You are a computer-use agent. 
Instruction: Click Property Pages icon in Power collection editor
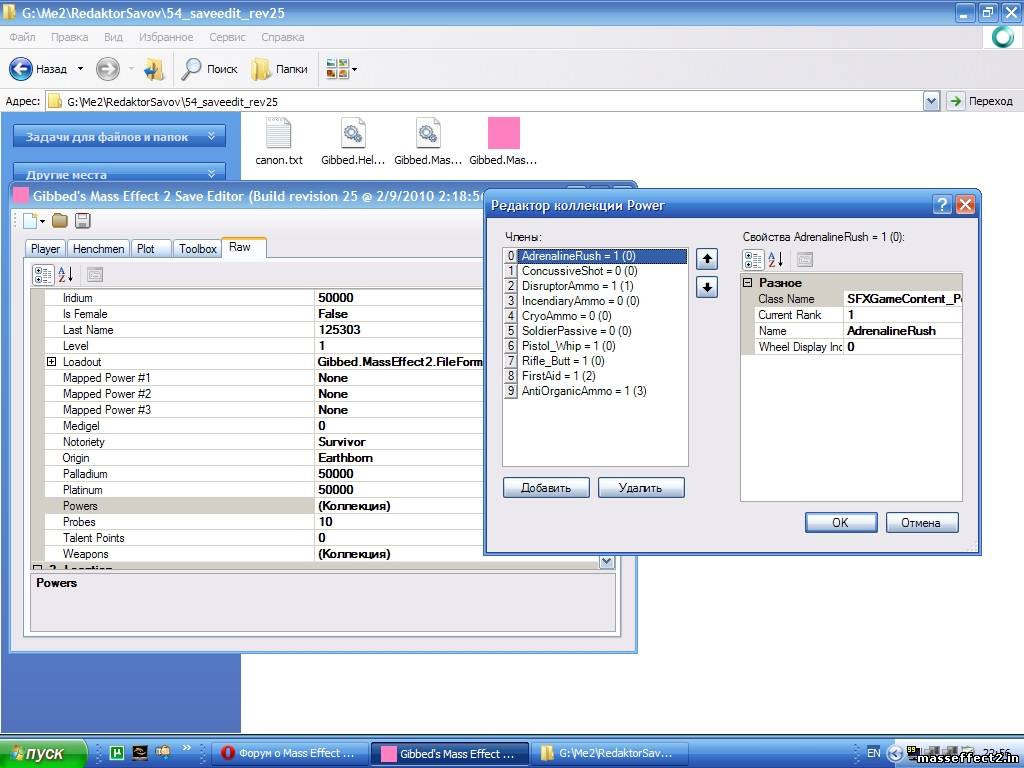pyautogui.click(x=805, y=260)
